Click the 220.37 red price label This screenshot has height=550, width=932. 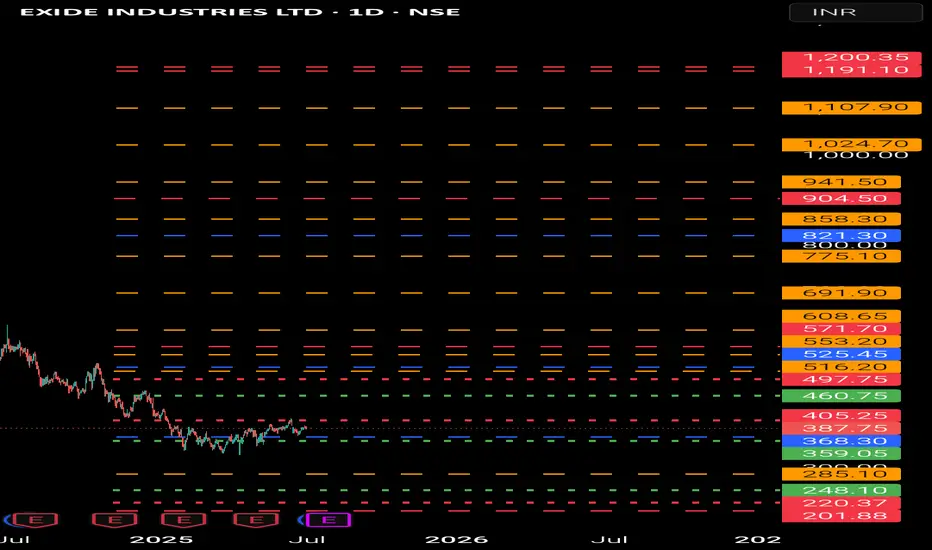point(841,503)
